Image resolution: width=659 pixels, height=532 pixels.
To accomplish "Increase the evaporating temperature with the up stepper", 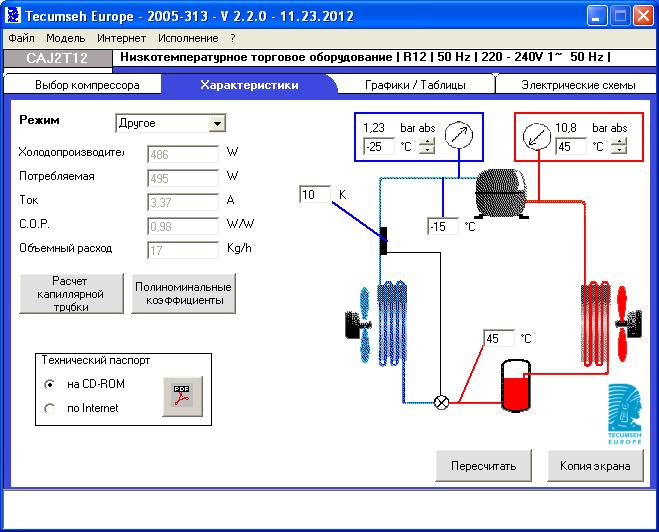I will click(x=427, y=141).
